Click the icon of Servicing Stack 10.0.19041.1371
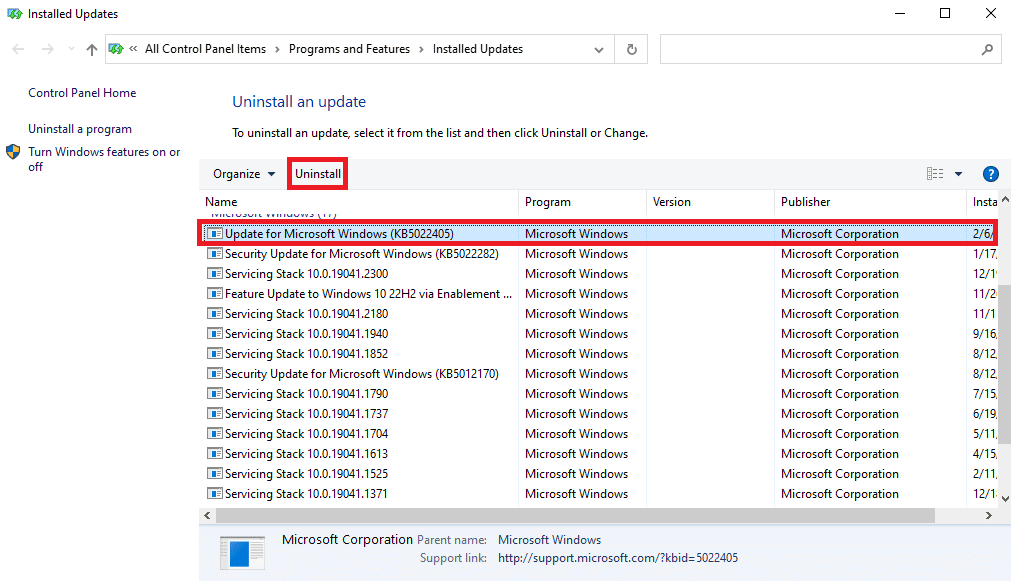The width and height of the screenshot is (1011, 581). 215,493
